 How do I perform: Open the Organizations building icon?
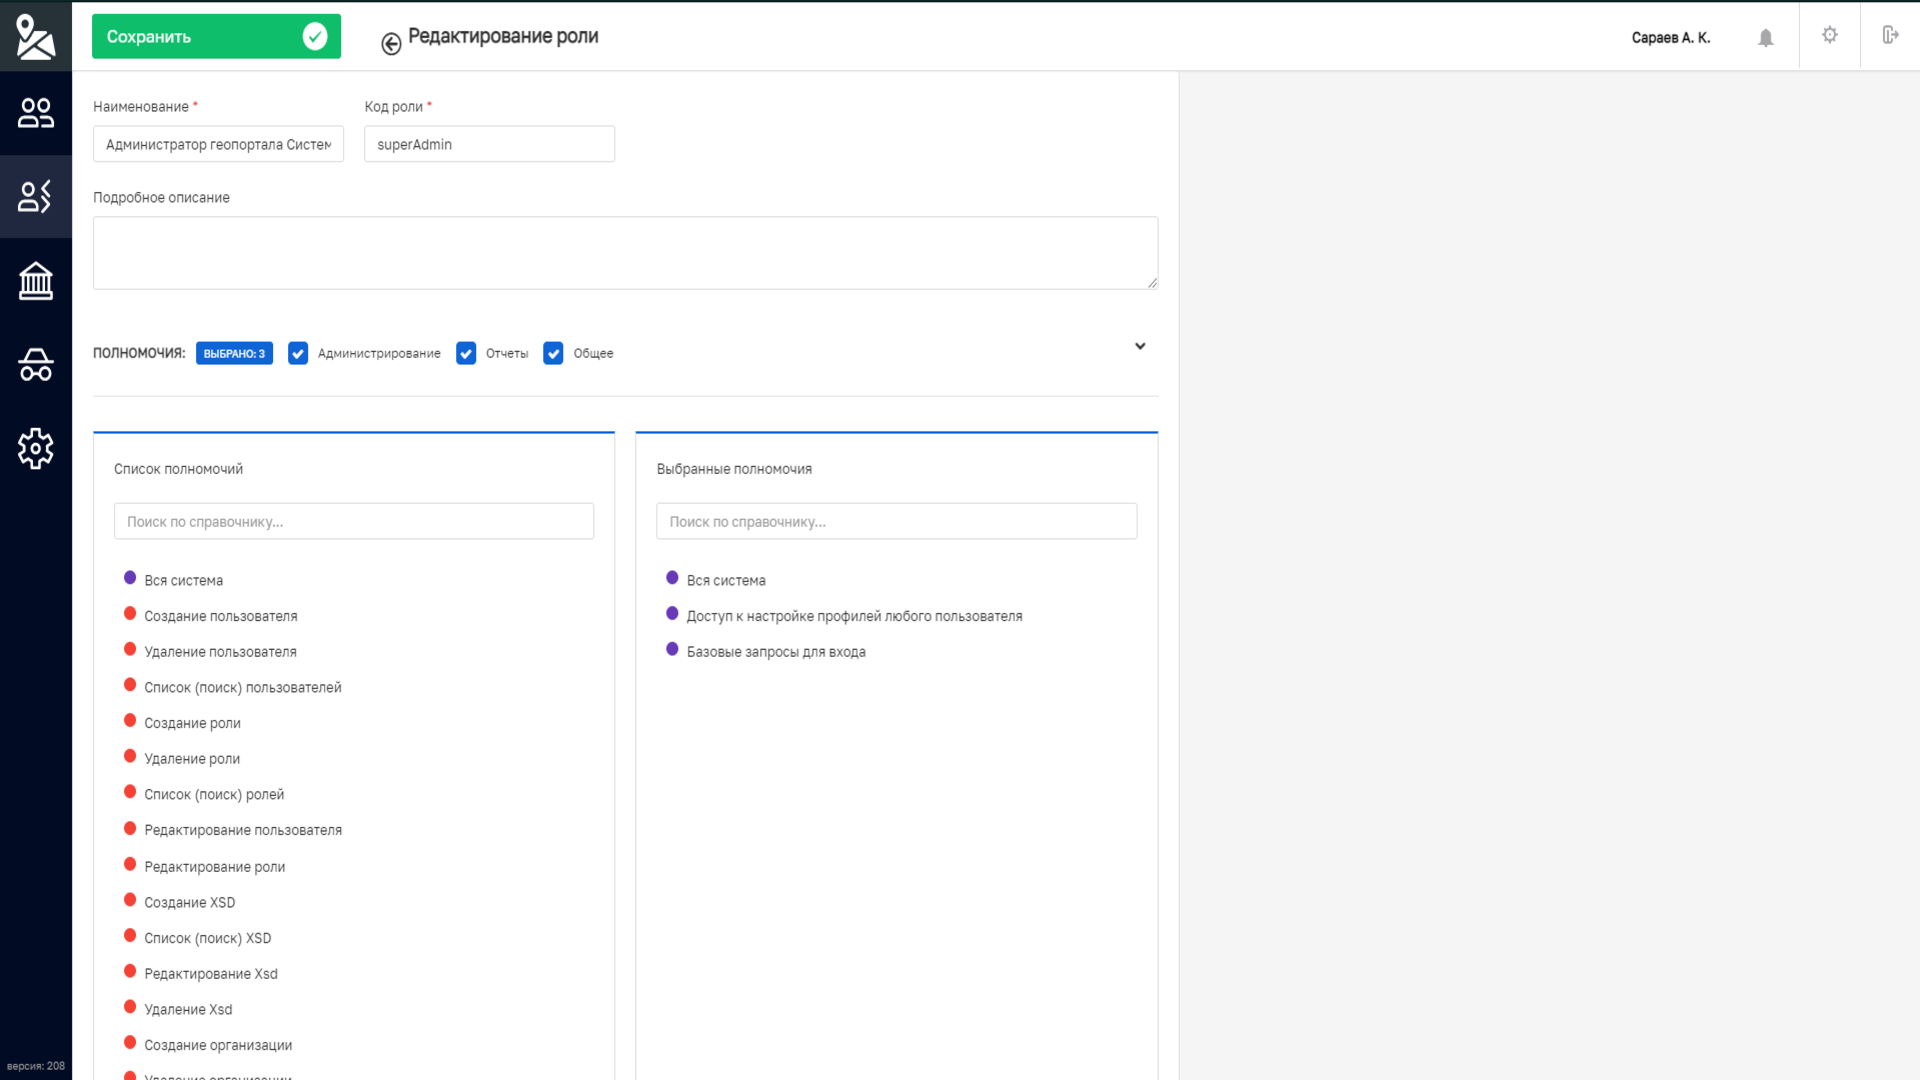coord(35,281)
